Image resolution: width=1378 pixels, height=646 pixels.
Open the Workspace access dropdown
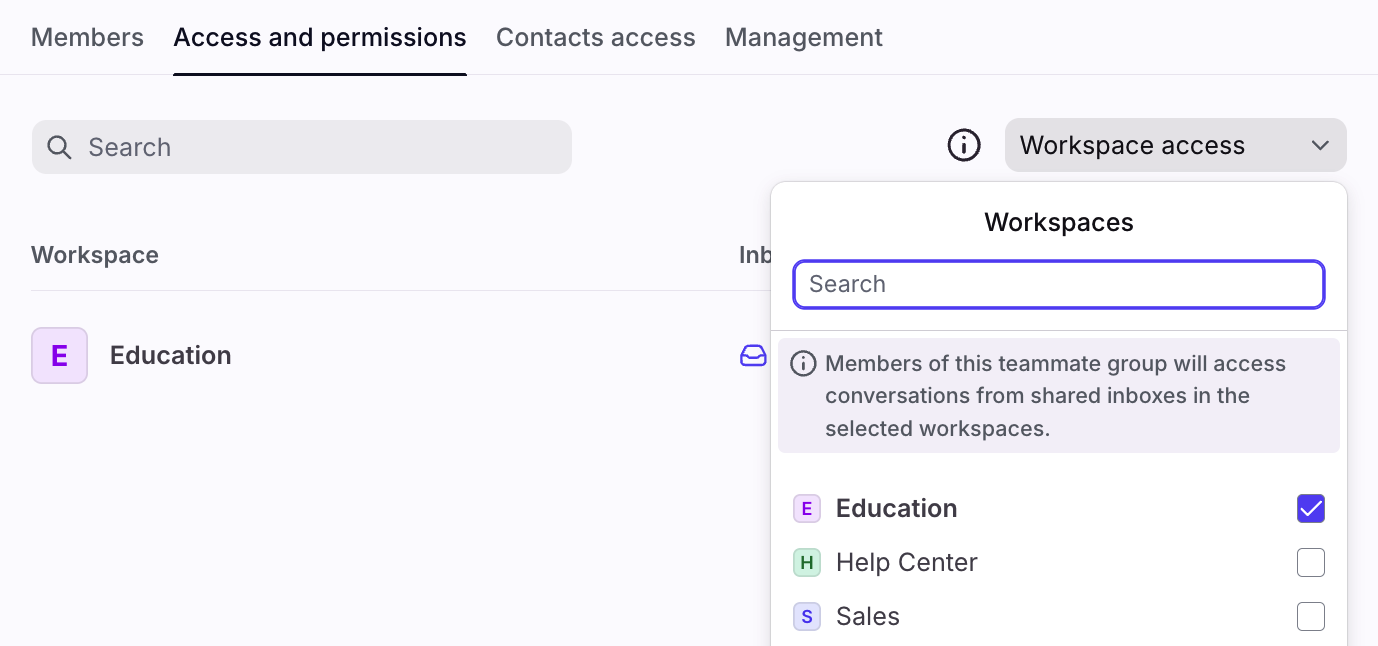tap(1174, 146)
